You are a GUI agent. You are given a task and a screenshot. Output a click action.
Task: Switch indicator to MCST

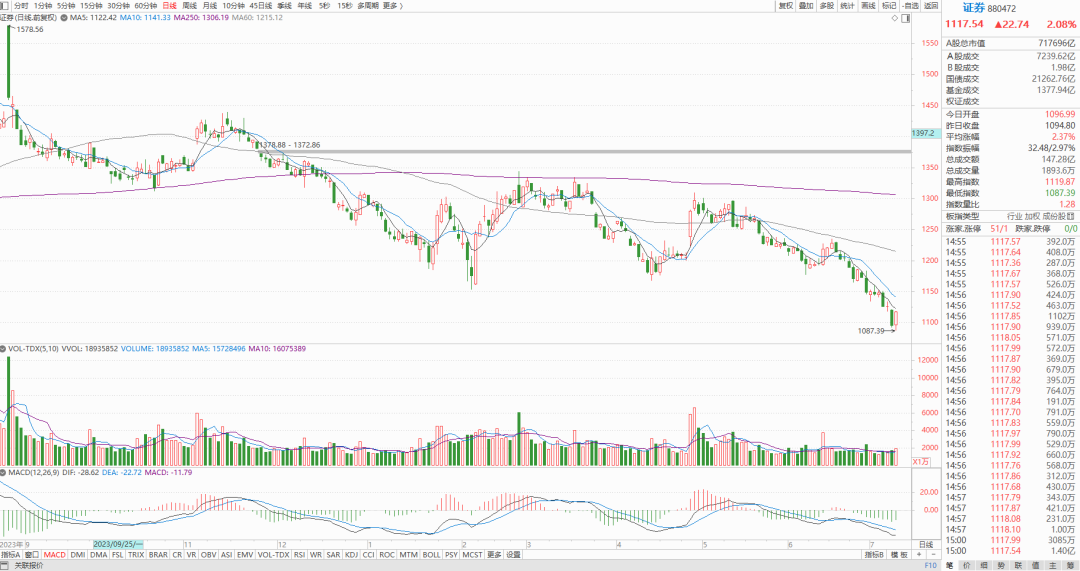[472, 554]
